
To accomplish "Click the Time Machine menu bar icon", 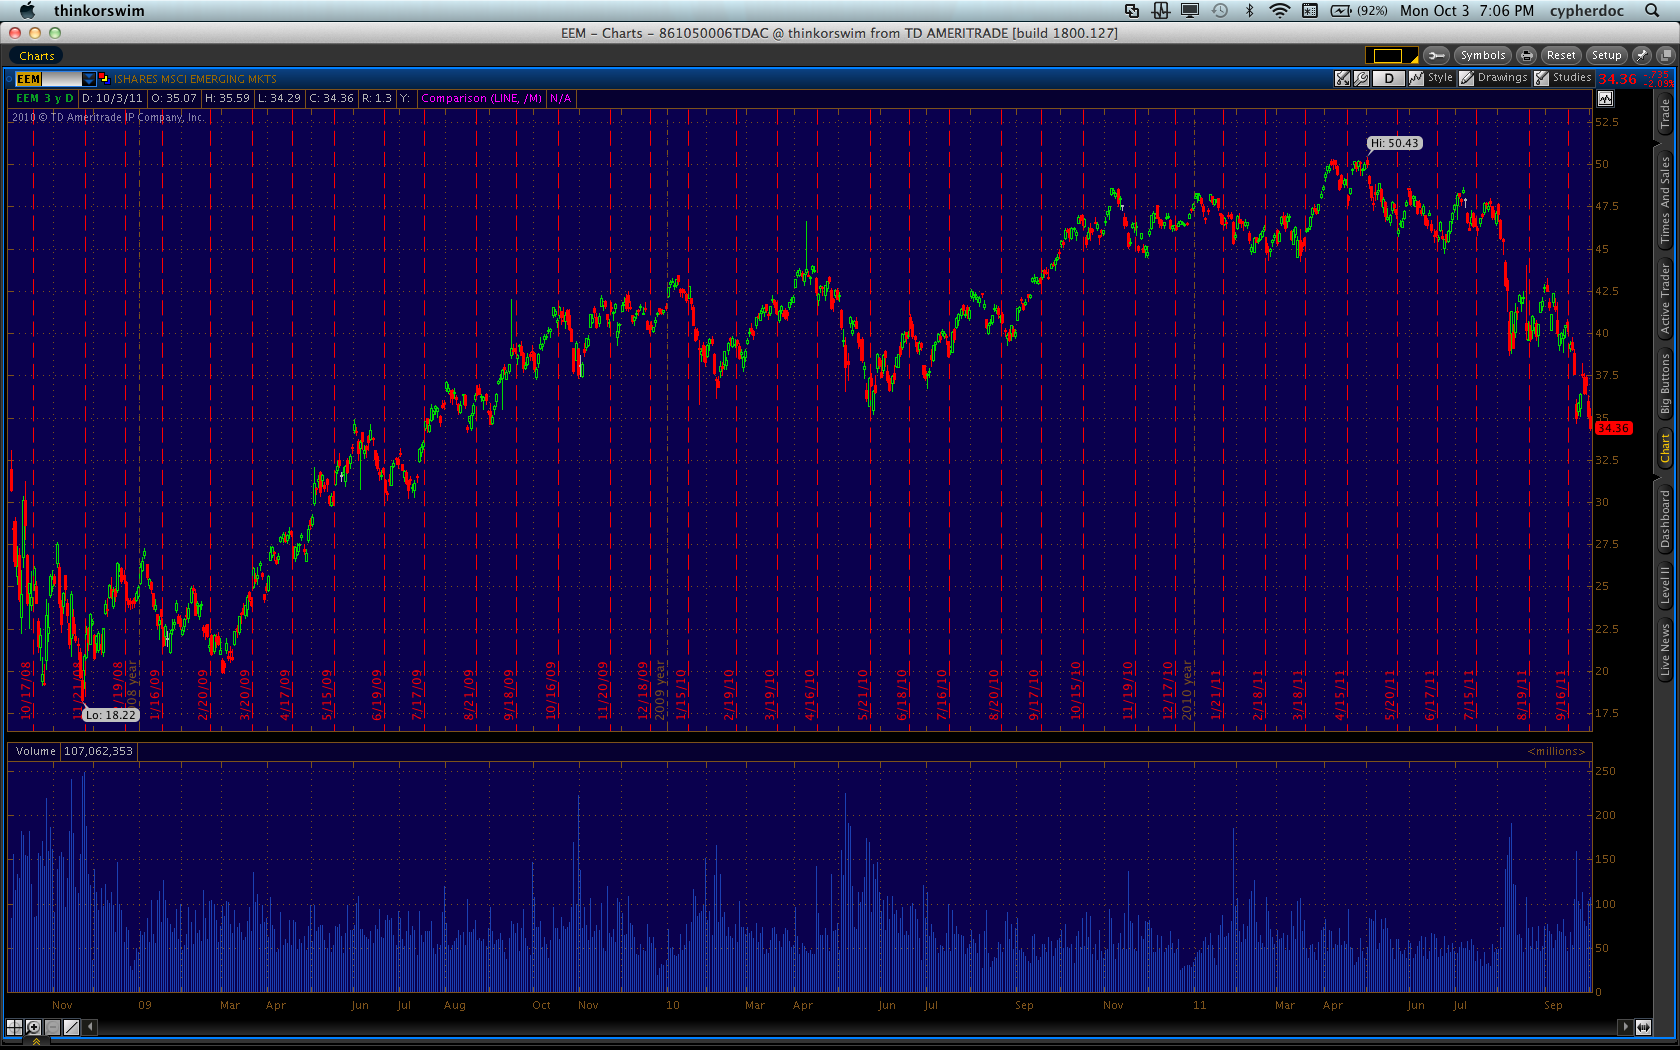I will [1220, 11].
